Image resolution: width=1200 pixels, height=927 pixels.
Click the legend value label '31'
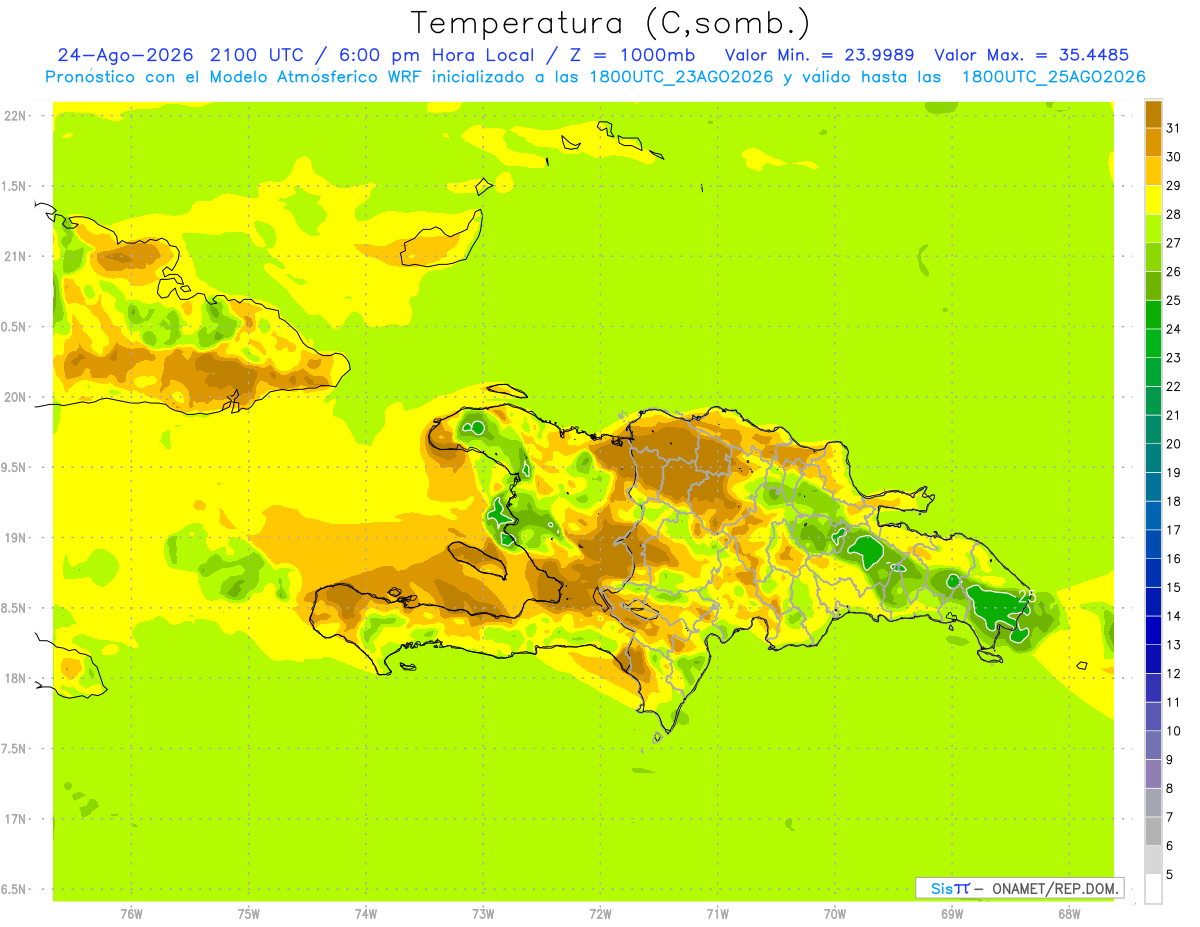tap(1174, 128)
